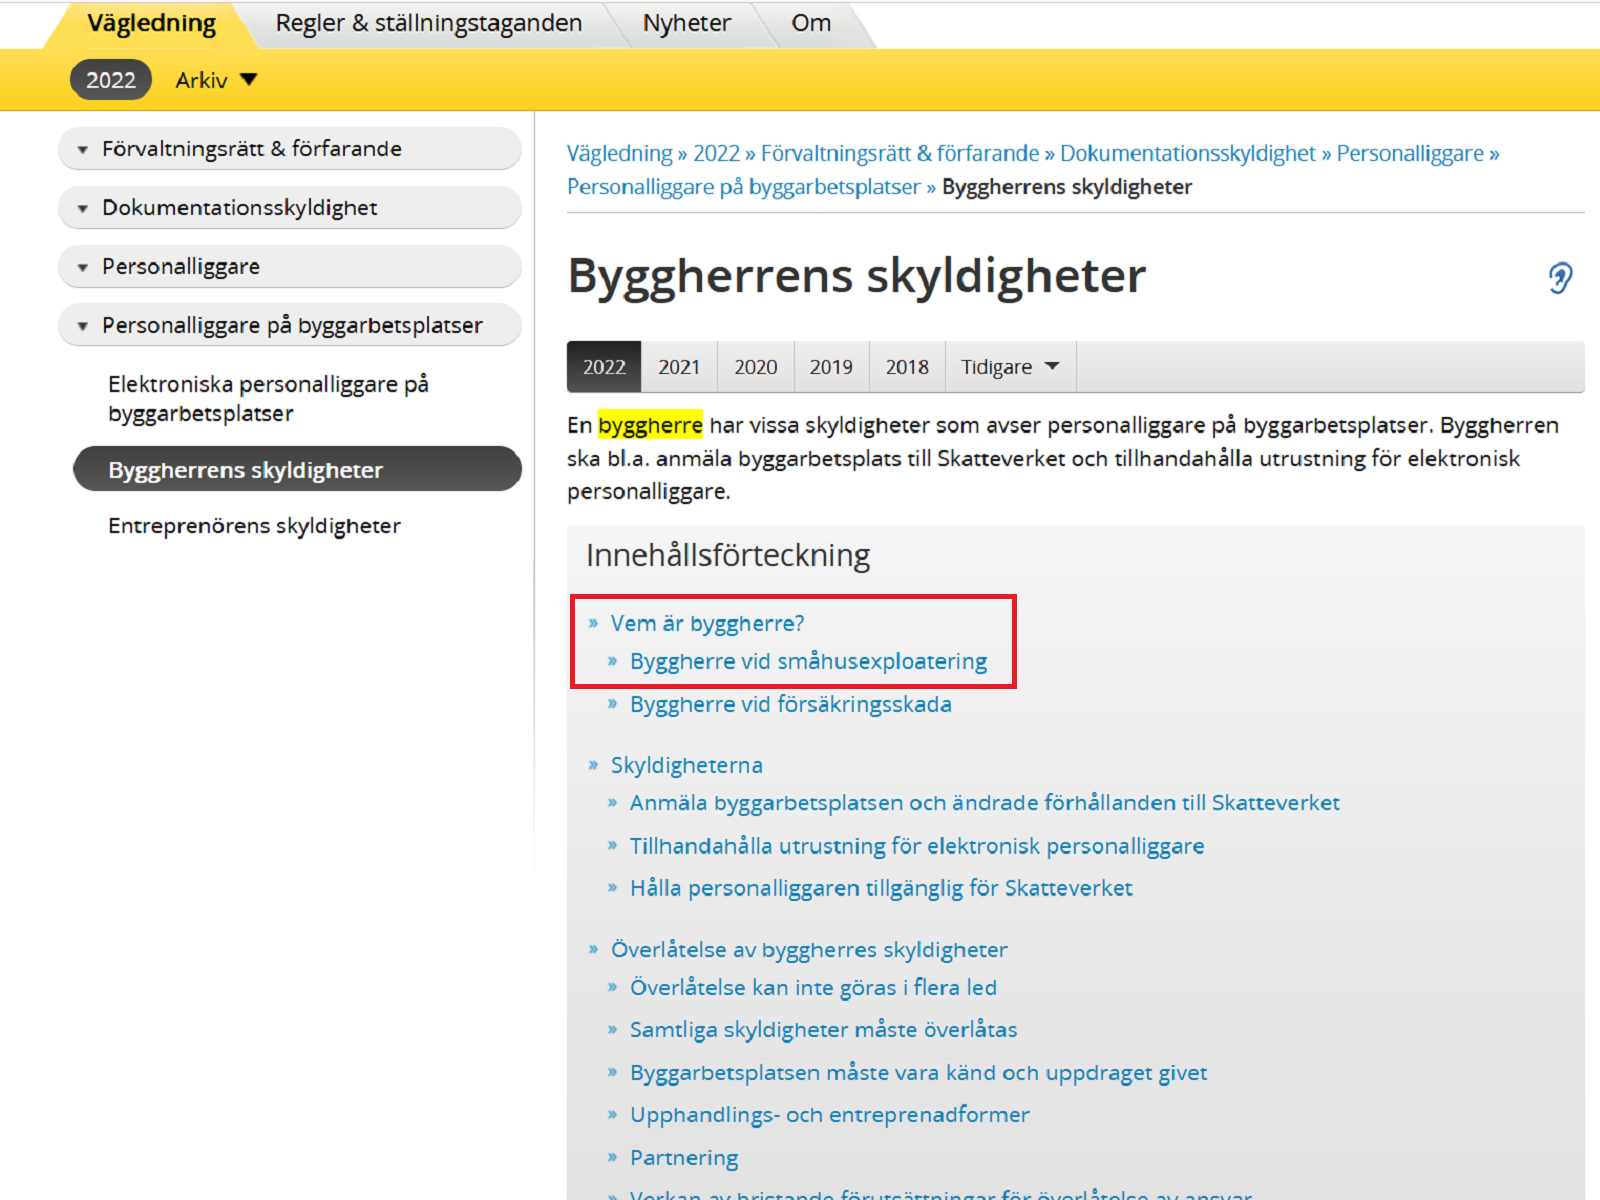Screen dimensions: 1600x1200
Task: Open Hålla personalliggaren tillgänglig för Skatteverket
Action: pos(881,889)
